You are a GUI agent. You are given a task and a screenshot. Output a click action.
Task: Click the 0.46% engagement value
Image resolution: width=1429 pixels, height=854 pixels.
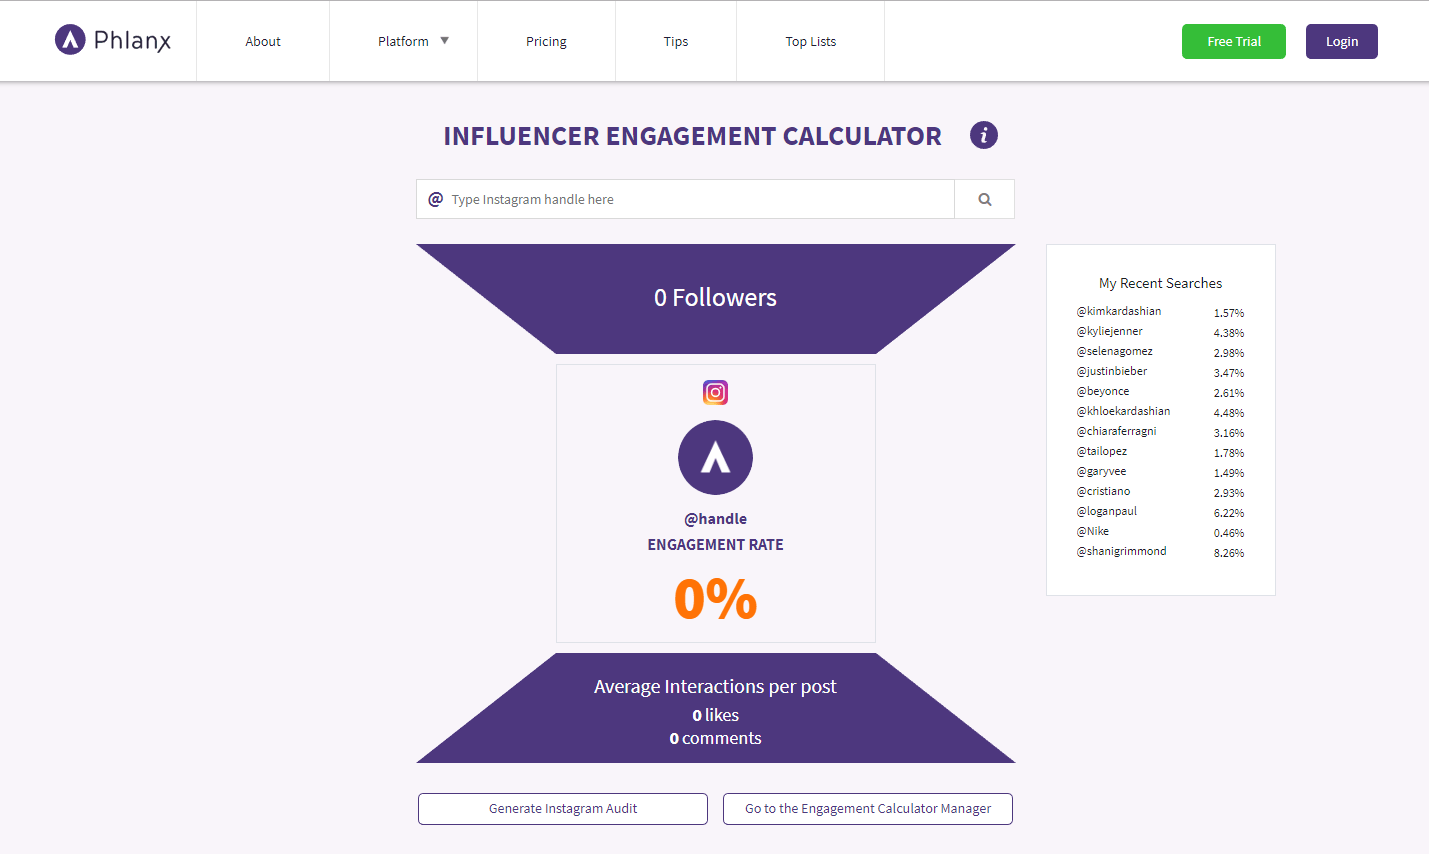1229,533
